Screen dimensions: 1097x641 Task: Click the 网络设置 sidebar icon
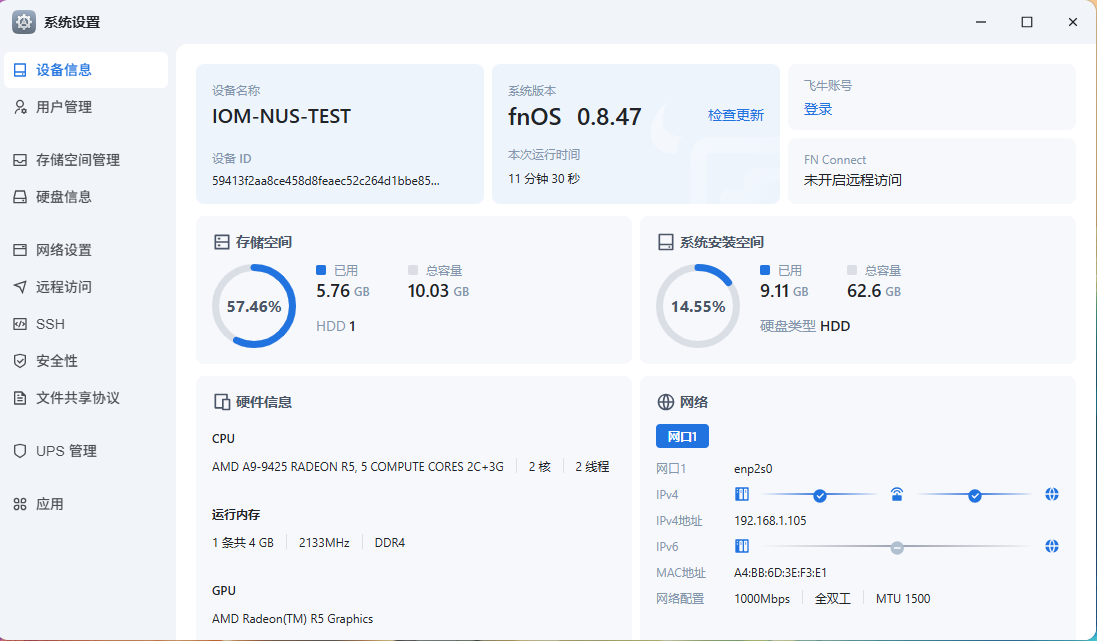click(20, 250)
